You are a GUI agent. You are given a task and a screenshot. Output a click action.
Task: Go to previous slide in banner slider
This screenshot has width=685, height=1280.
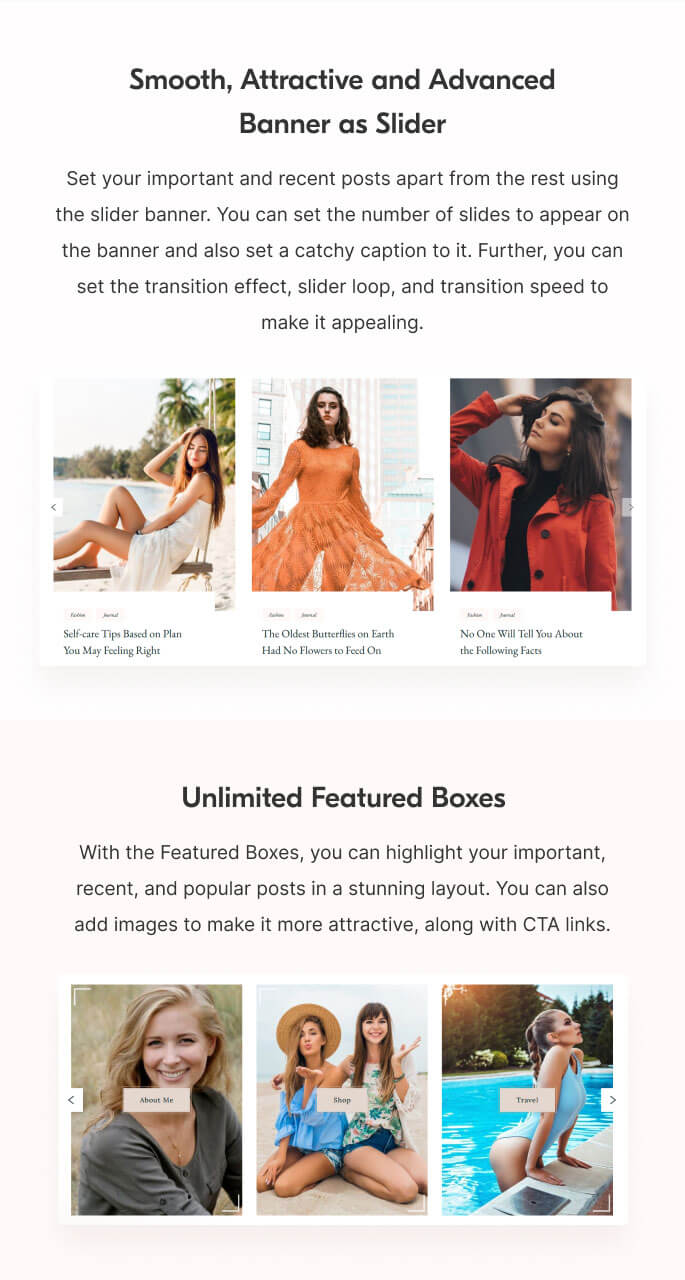pos(55,507)
